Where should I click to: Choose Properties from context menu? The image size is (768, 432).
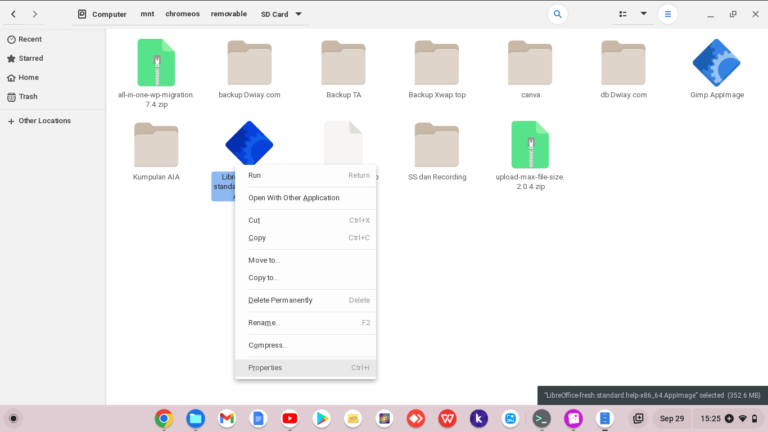click(306, 368)
